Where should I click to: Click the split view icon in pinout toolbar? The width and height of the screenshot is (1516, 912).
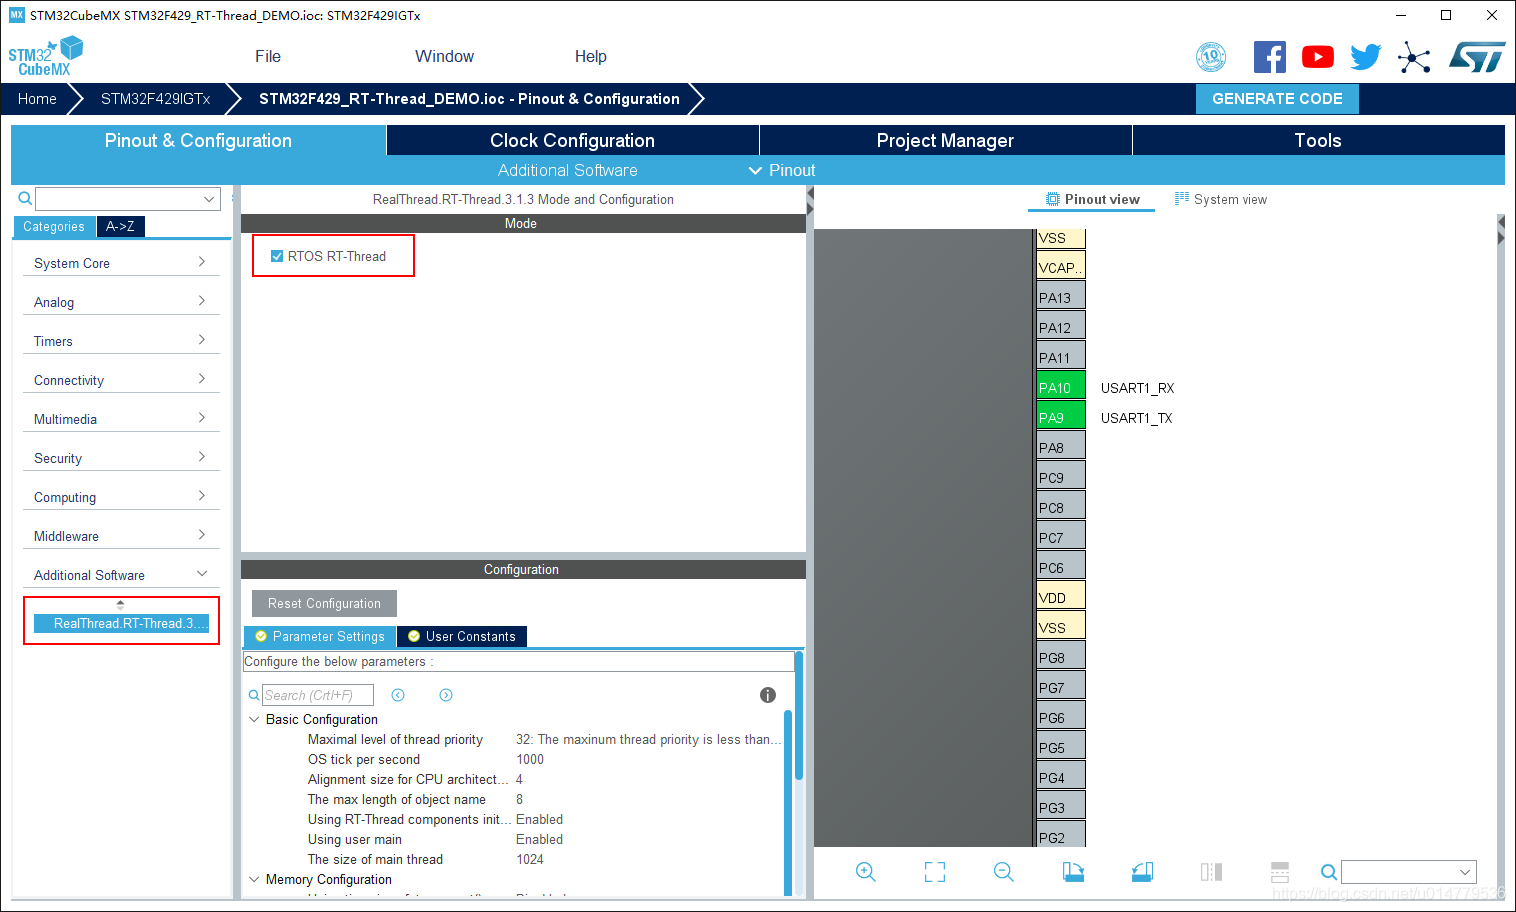pyautogui.click(x=1211, y=872)
